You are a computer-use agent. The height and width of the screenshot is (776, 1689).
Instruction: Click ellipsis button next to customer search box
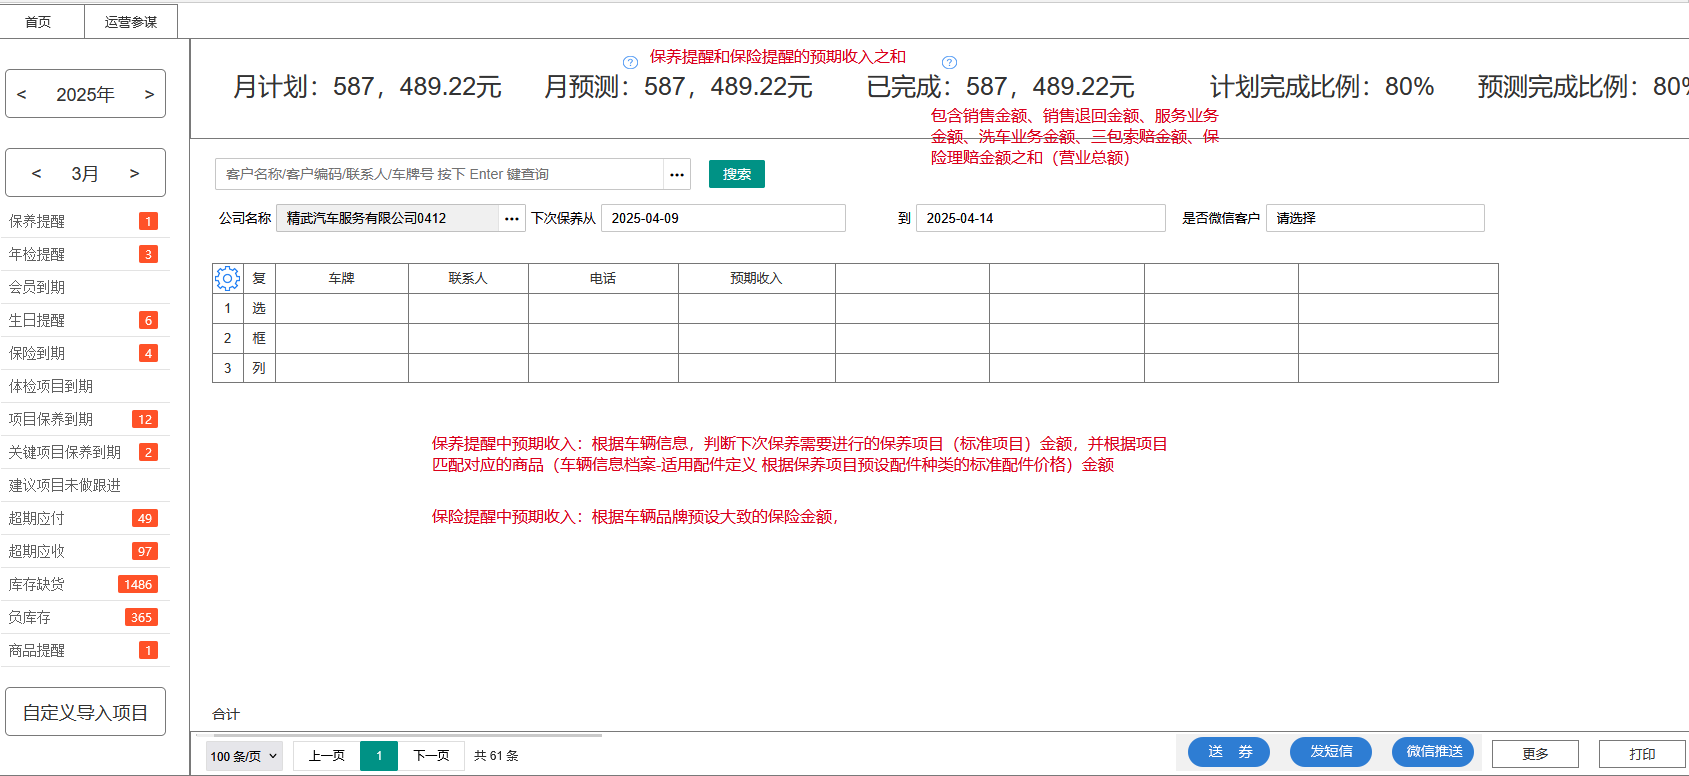click(677, 174)
